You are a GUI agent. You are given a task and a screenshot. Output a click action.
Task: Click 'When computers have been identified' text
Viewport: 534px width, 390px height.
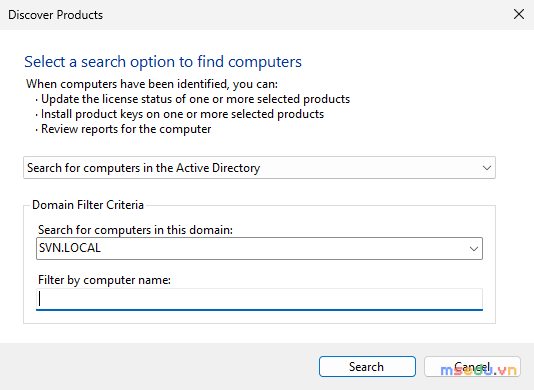pyautogui.click(x=152, y=84)
